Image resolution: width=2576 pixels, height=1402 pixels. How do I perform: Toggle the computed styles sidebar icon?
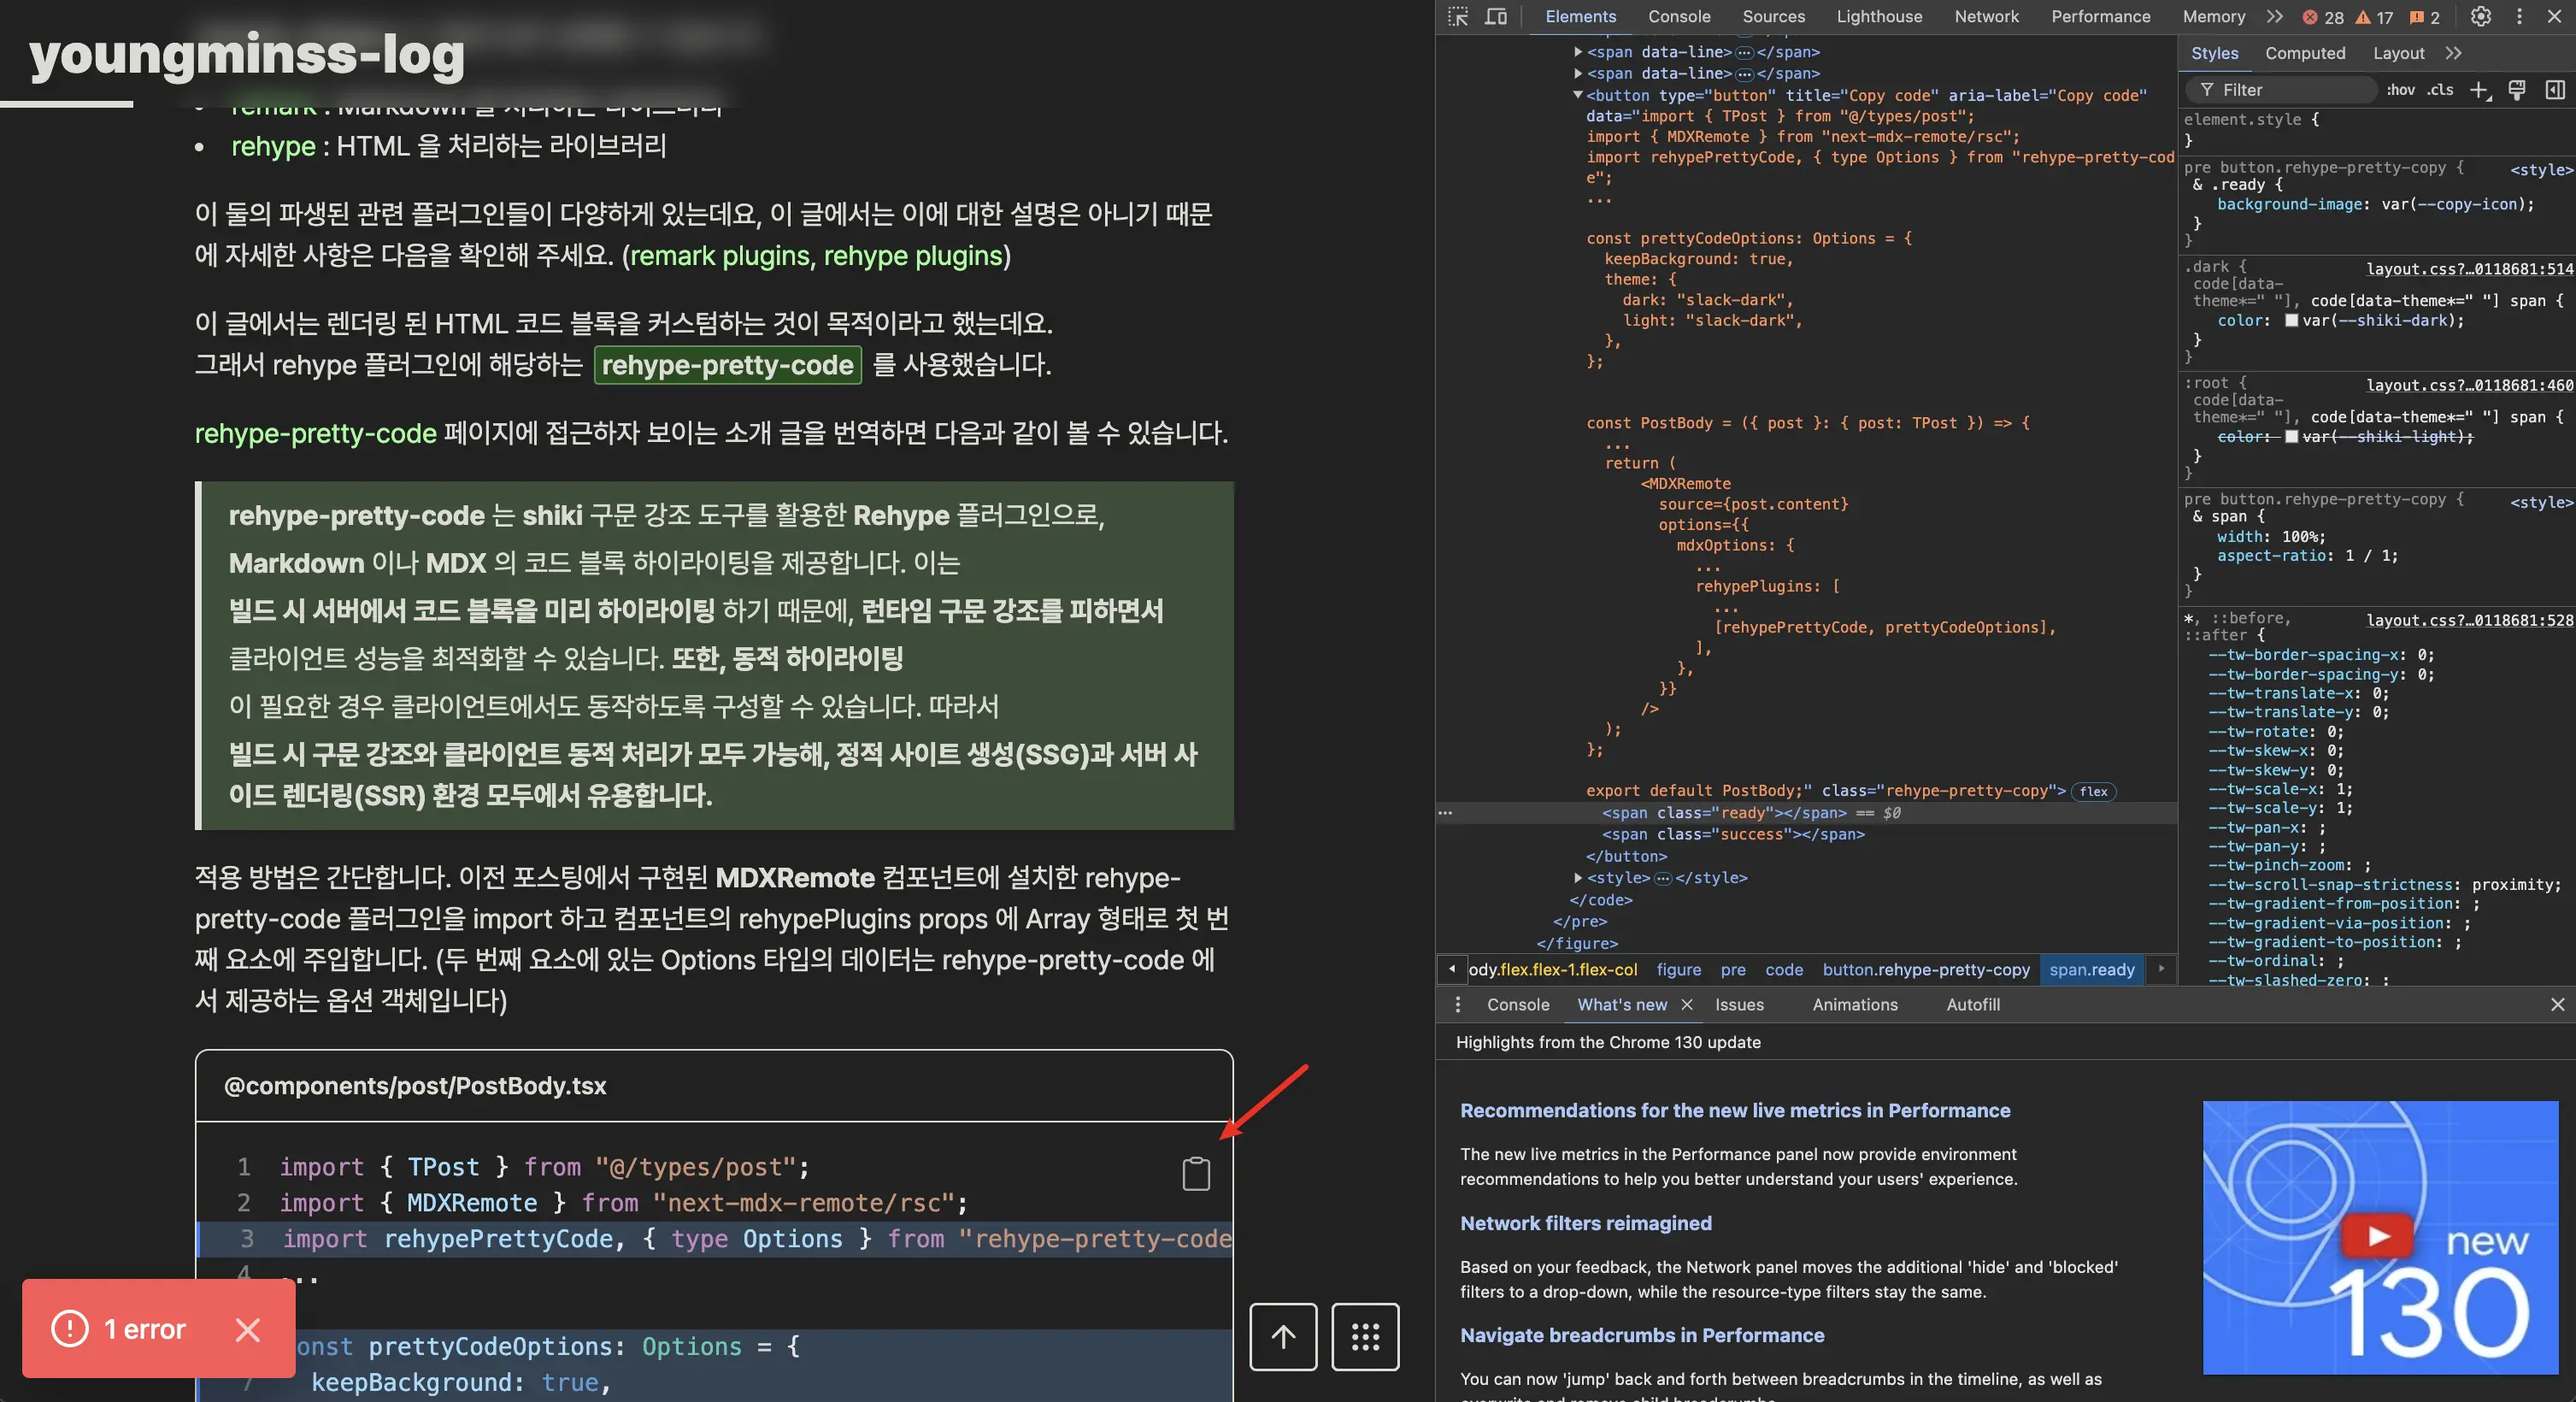[x=2555, y=90]
